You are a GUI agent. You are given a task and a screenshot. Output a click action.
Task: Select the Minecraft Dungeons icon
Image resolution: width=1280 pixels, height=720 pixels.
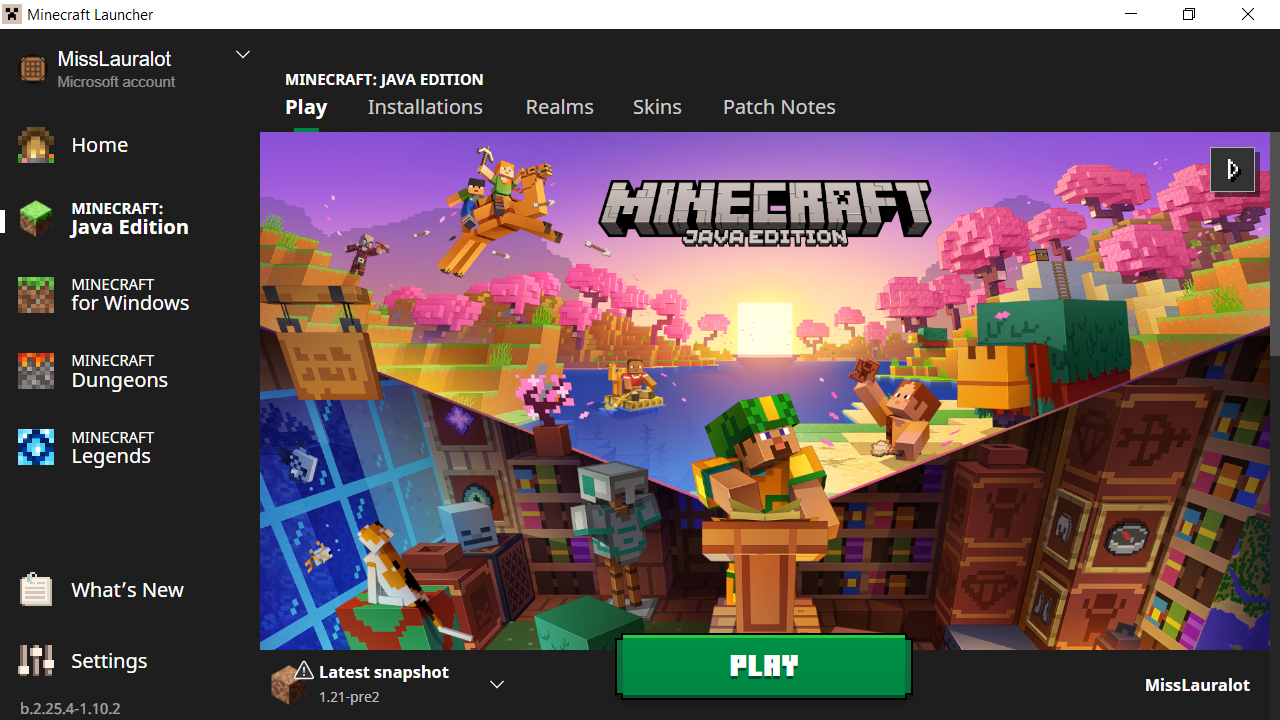(36, 371)
